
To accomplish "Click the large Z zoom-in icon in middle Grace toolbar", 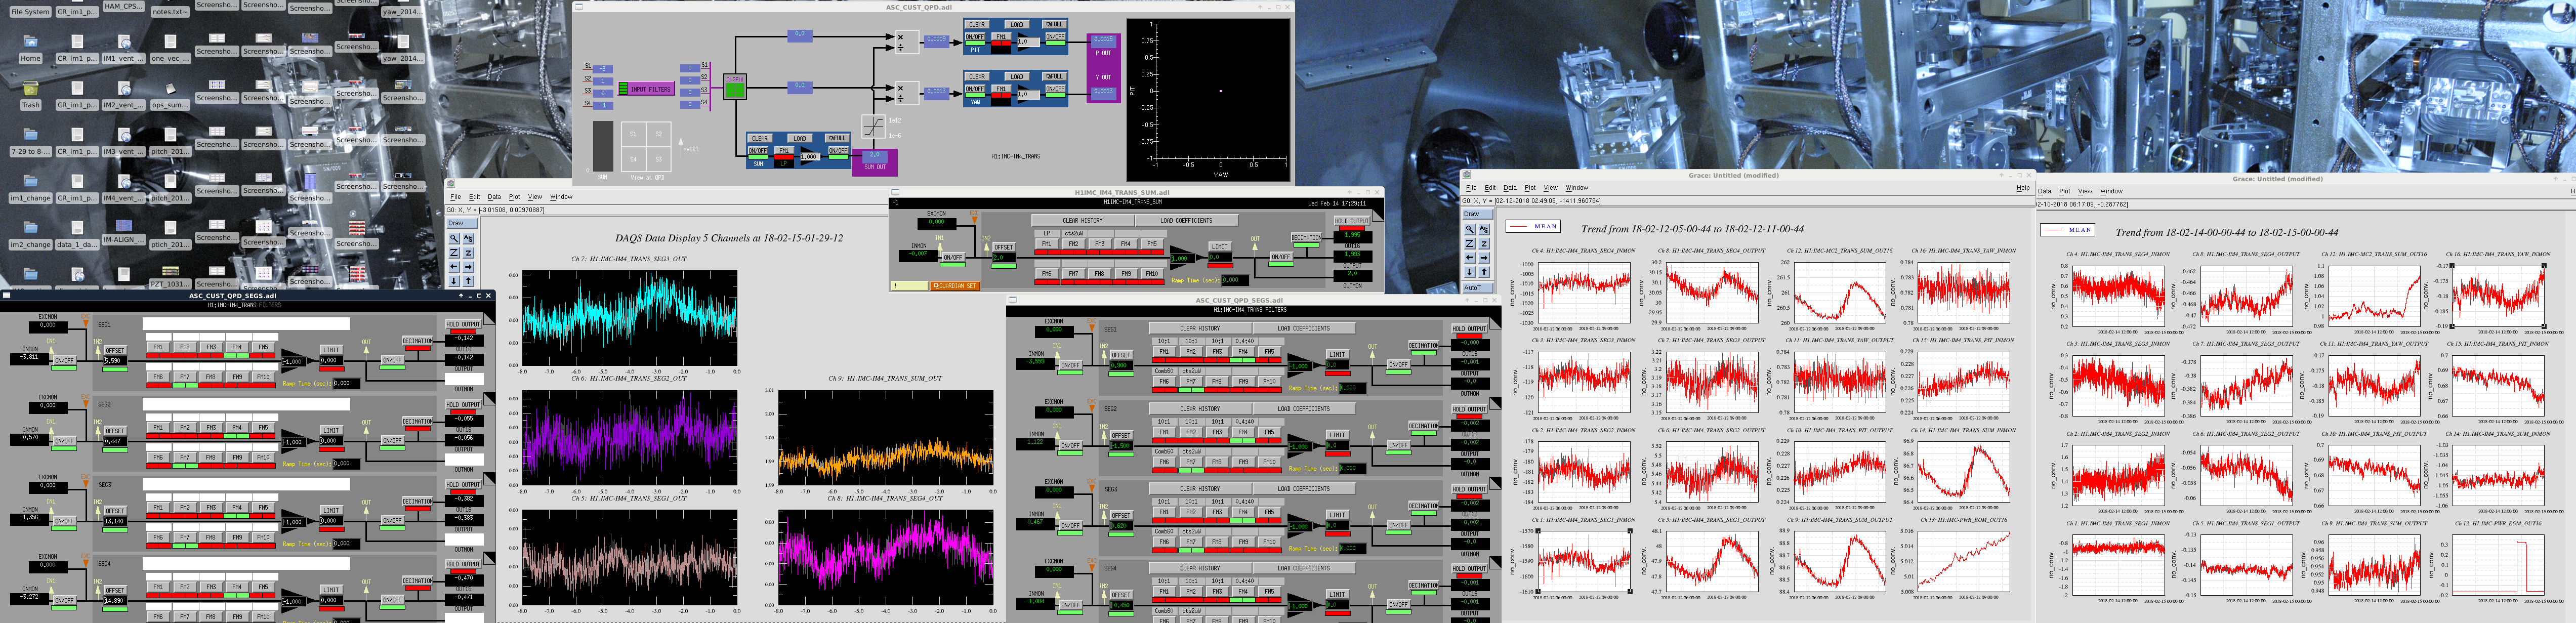I will 1470,244.
